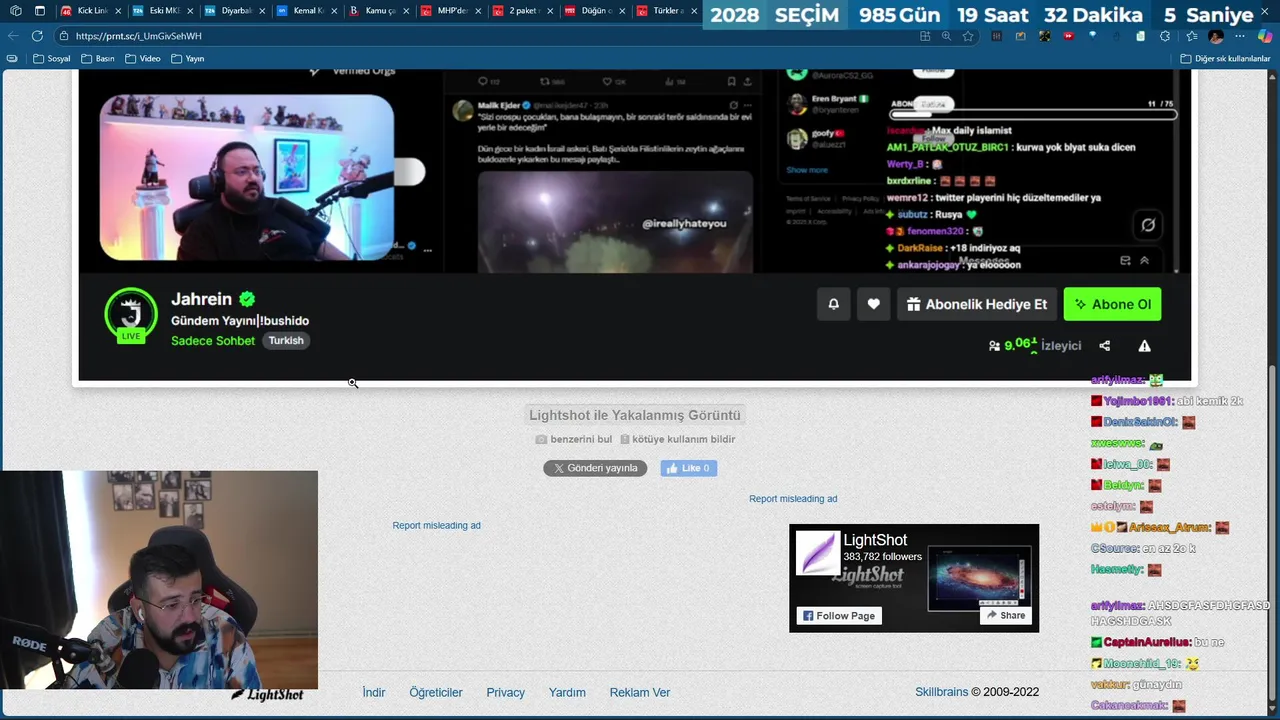
Task: Click Follow Page in LightShot widget
Action: (x=837, y=616)
